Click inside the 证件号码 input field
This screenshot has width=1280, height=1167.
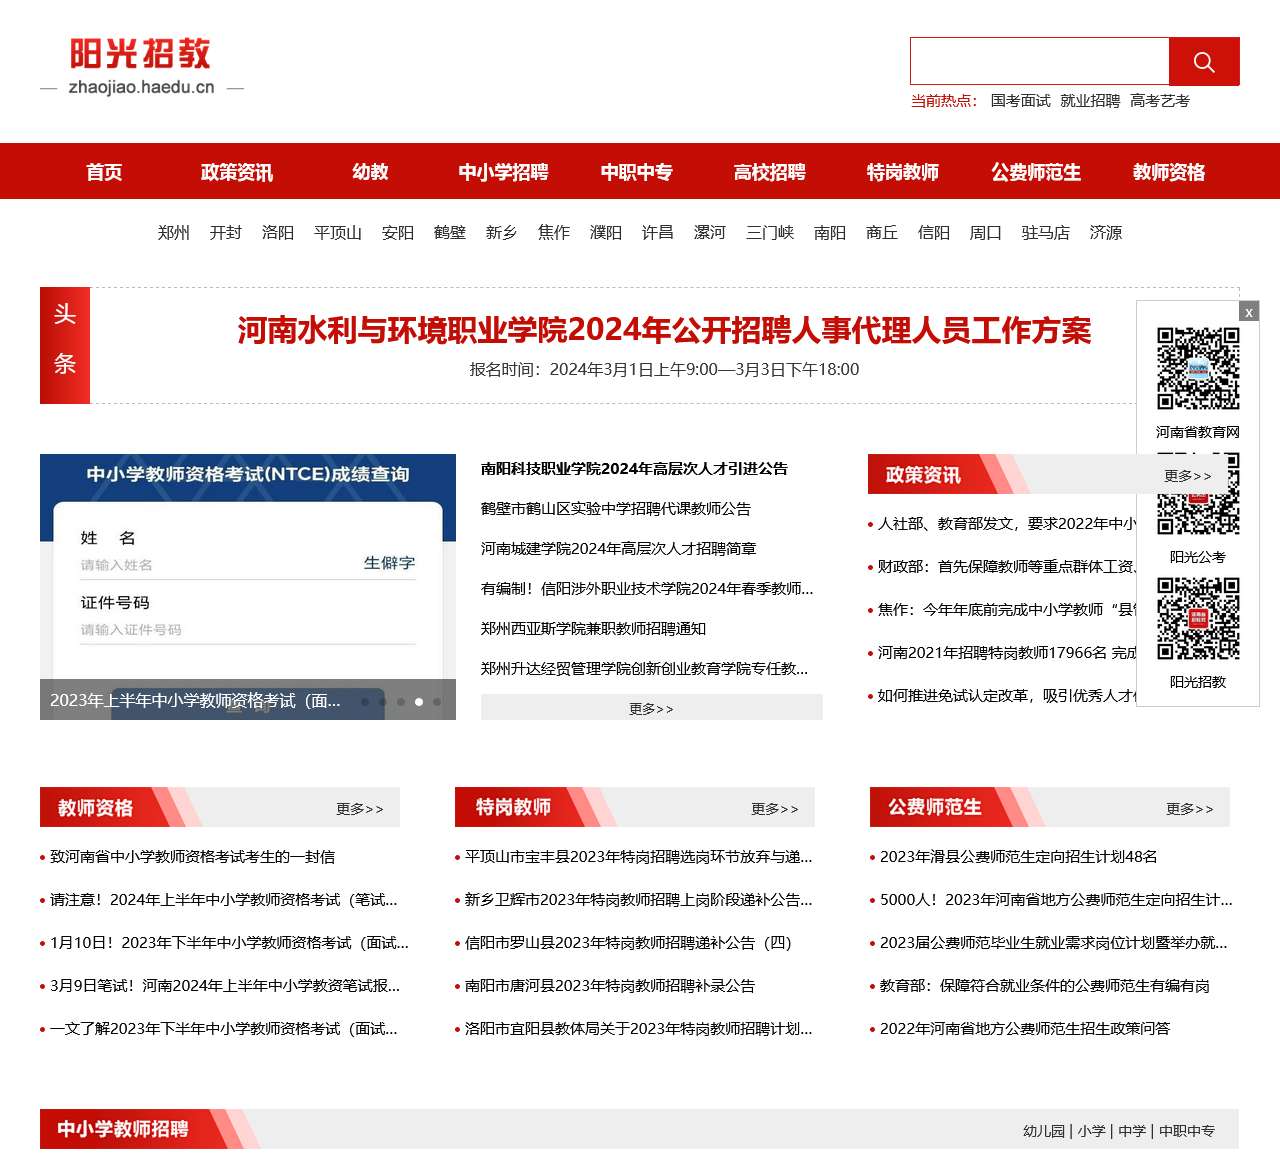(x=248, y=630)
